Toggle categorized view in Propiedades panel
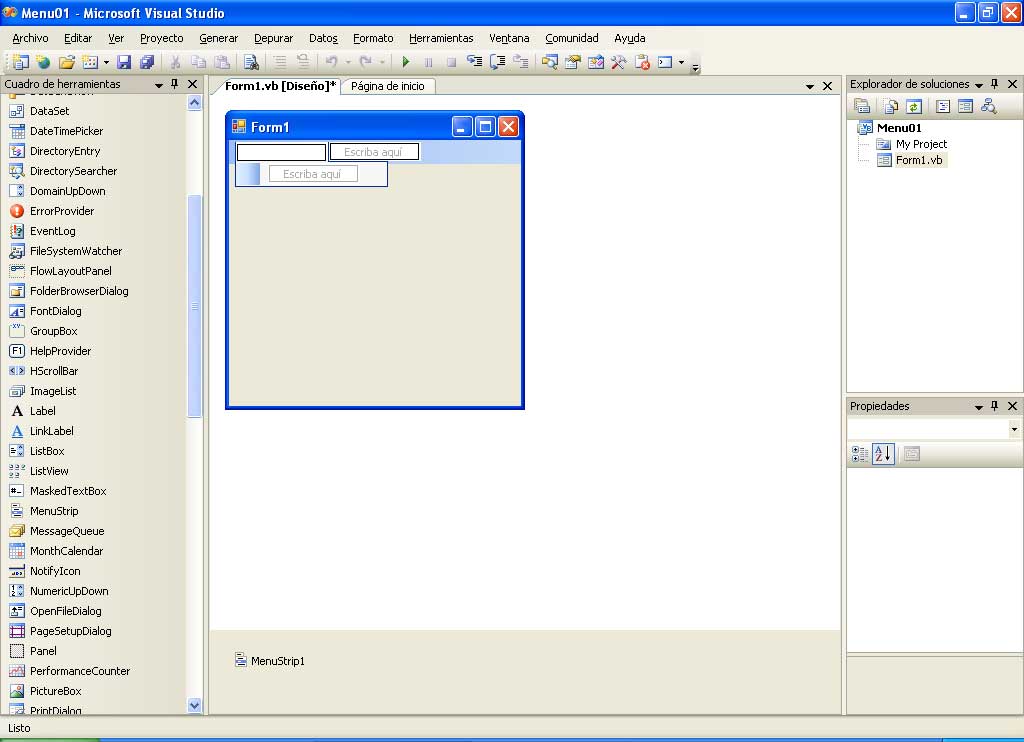 pos(860,454)
